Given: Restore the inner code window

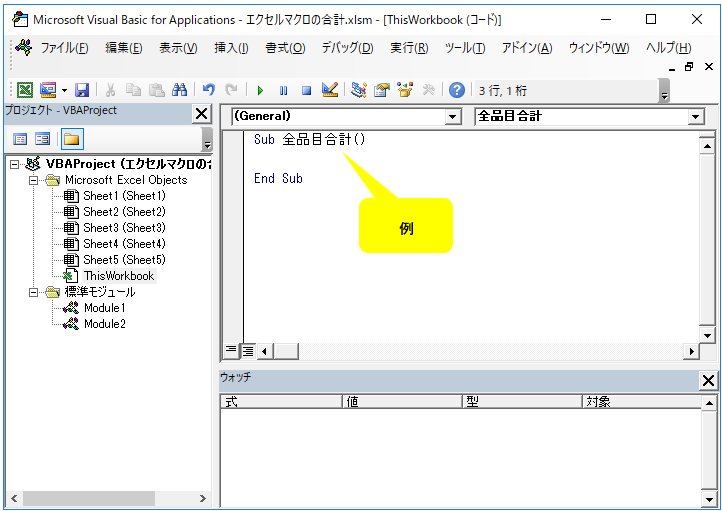Looking at the screenshot, I should (689, 67).
